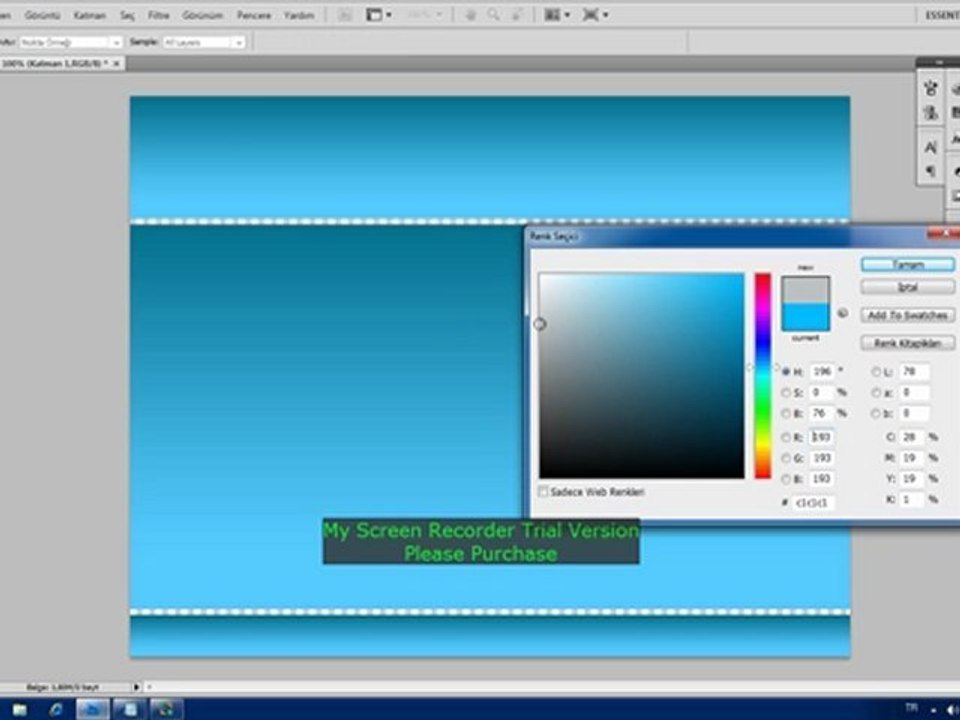Click the new gray color preview swatch
This screenshot has width=960, height=720.
(x=806, y=290)
